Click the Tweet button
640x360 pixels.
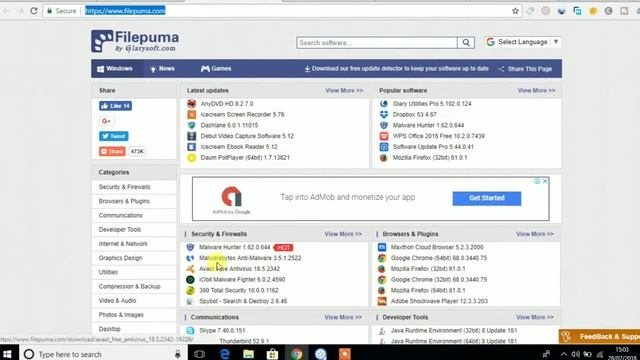click(113, 136)
